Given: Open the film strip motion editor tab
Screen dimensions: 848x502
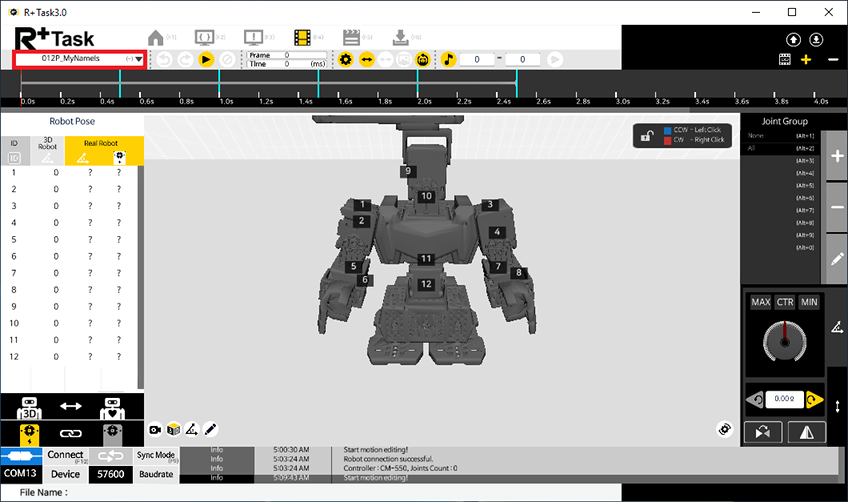Looking at the screenshot, I should click(x=303, y=37).
